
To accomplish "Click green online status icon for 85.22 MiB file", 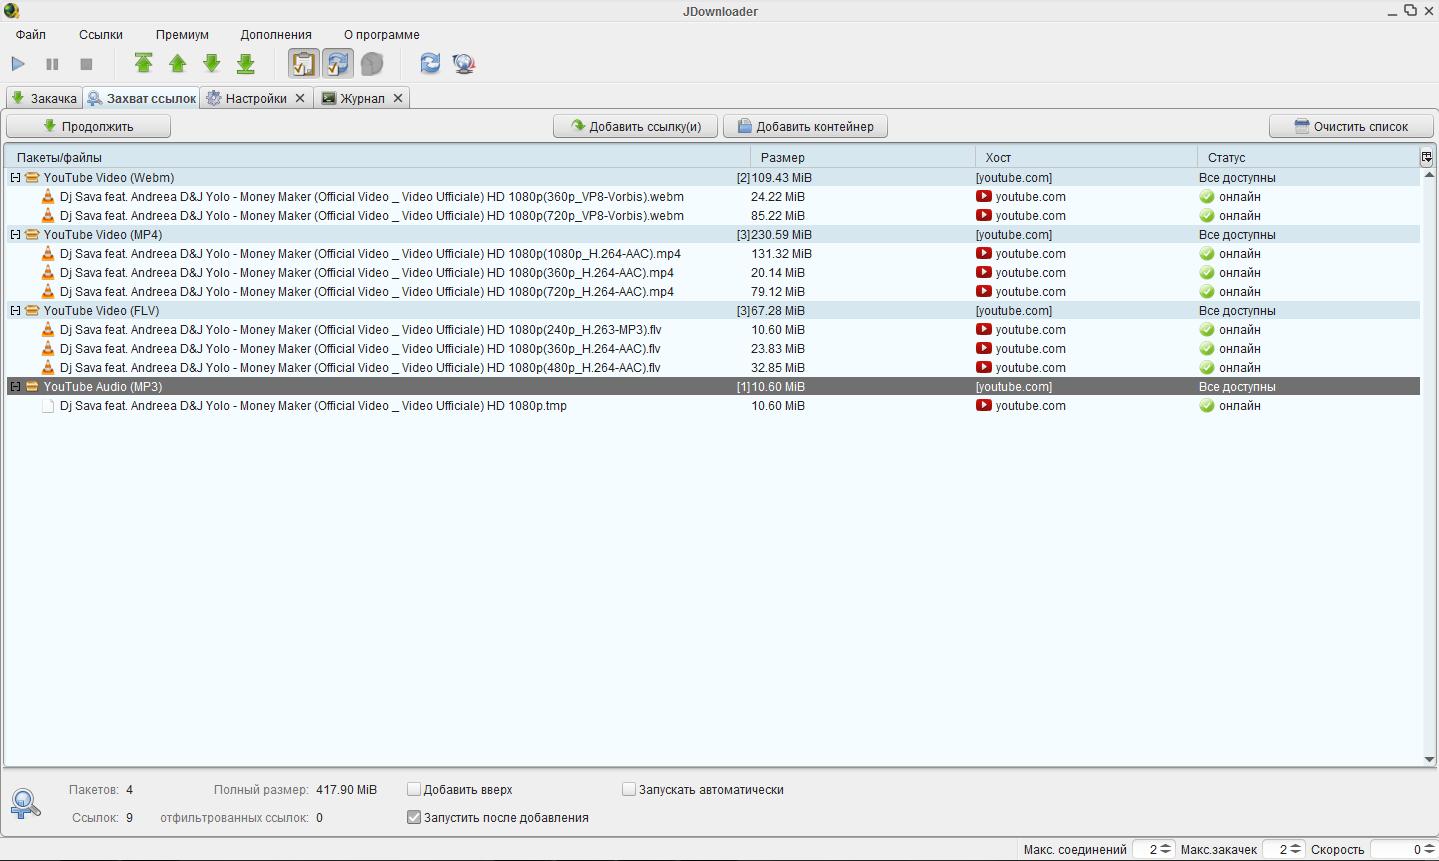I will tap(1207, 216).
